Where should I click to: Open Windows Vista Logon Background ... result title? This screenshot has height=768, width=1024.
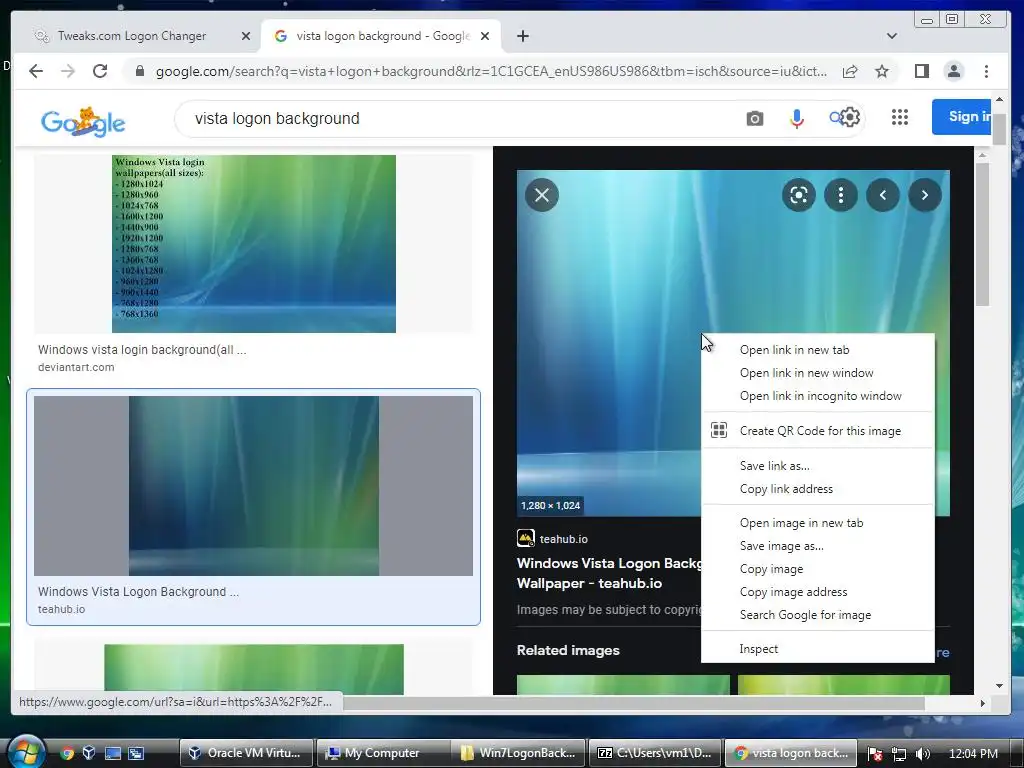138,592
